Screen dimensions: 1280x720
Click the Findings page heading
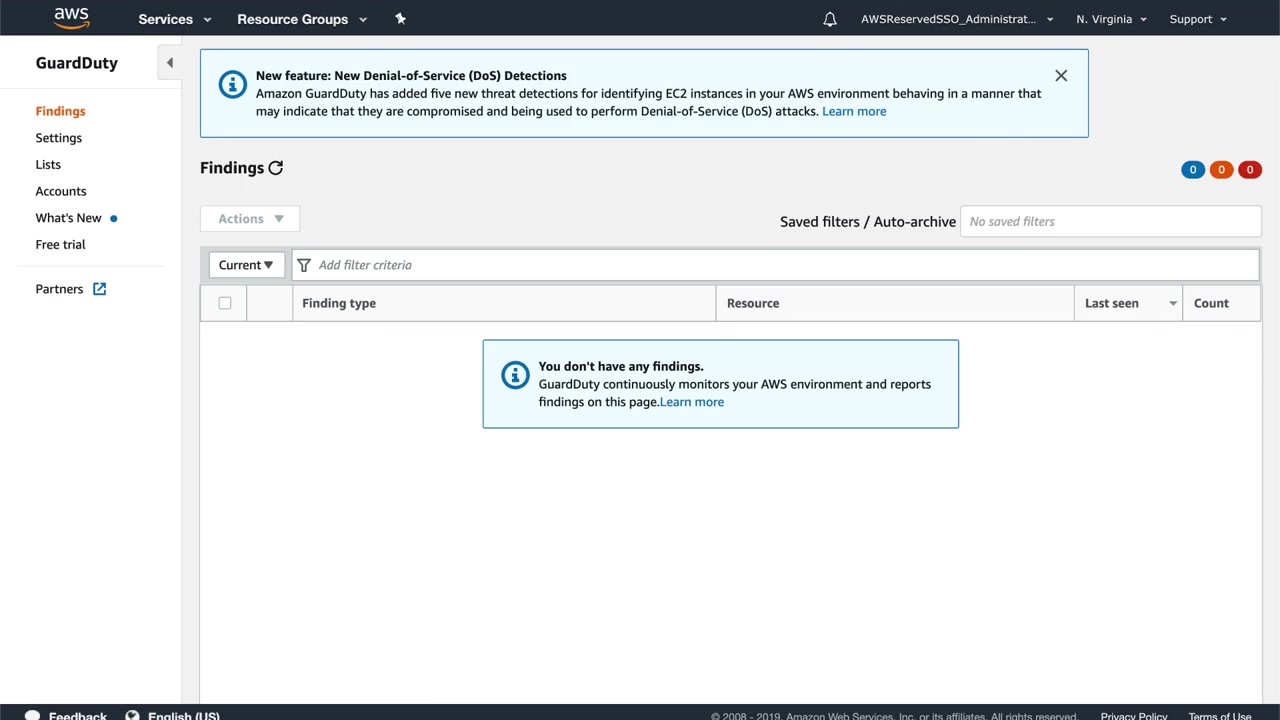click(232, 168)
